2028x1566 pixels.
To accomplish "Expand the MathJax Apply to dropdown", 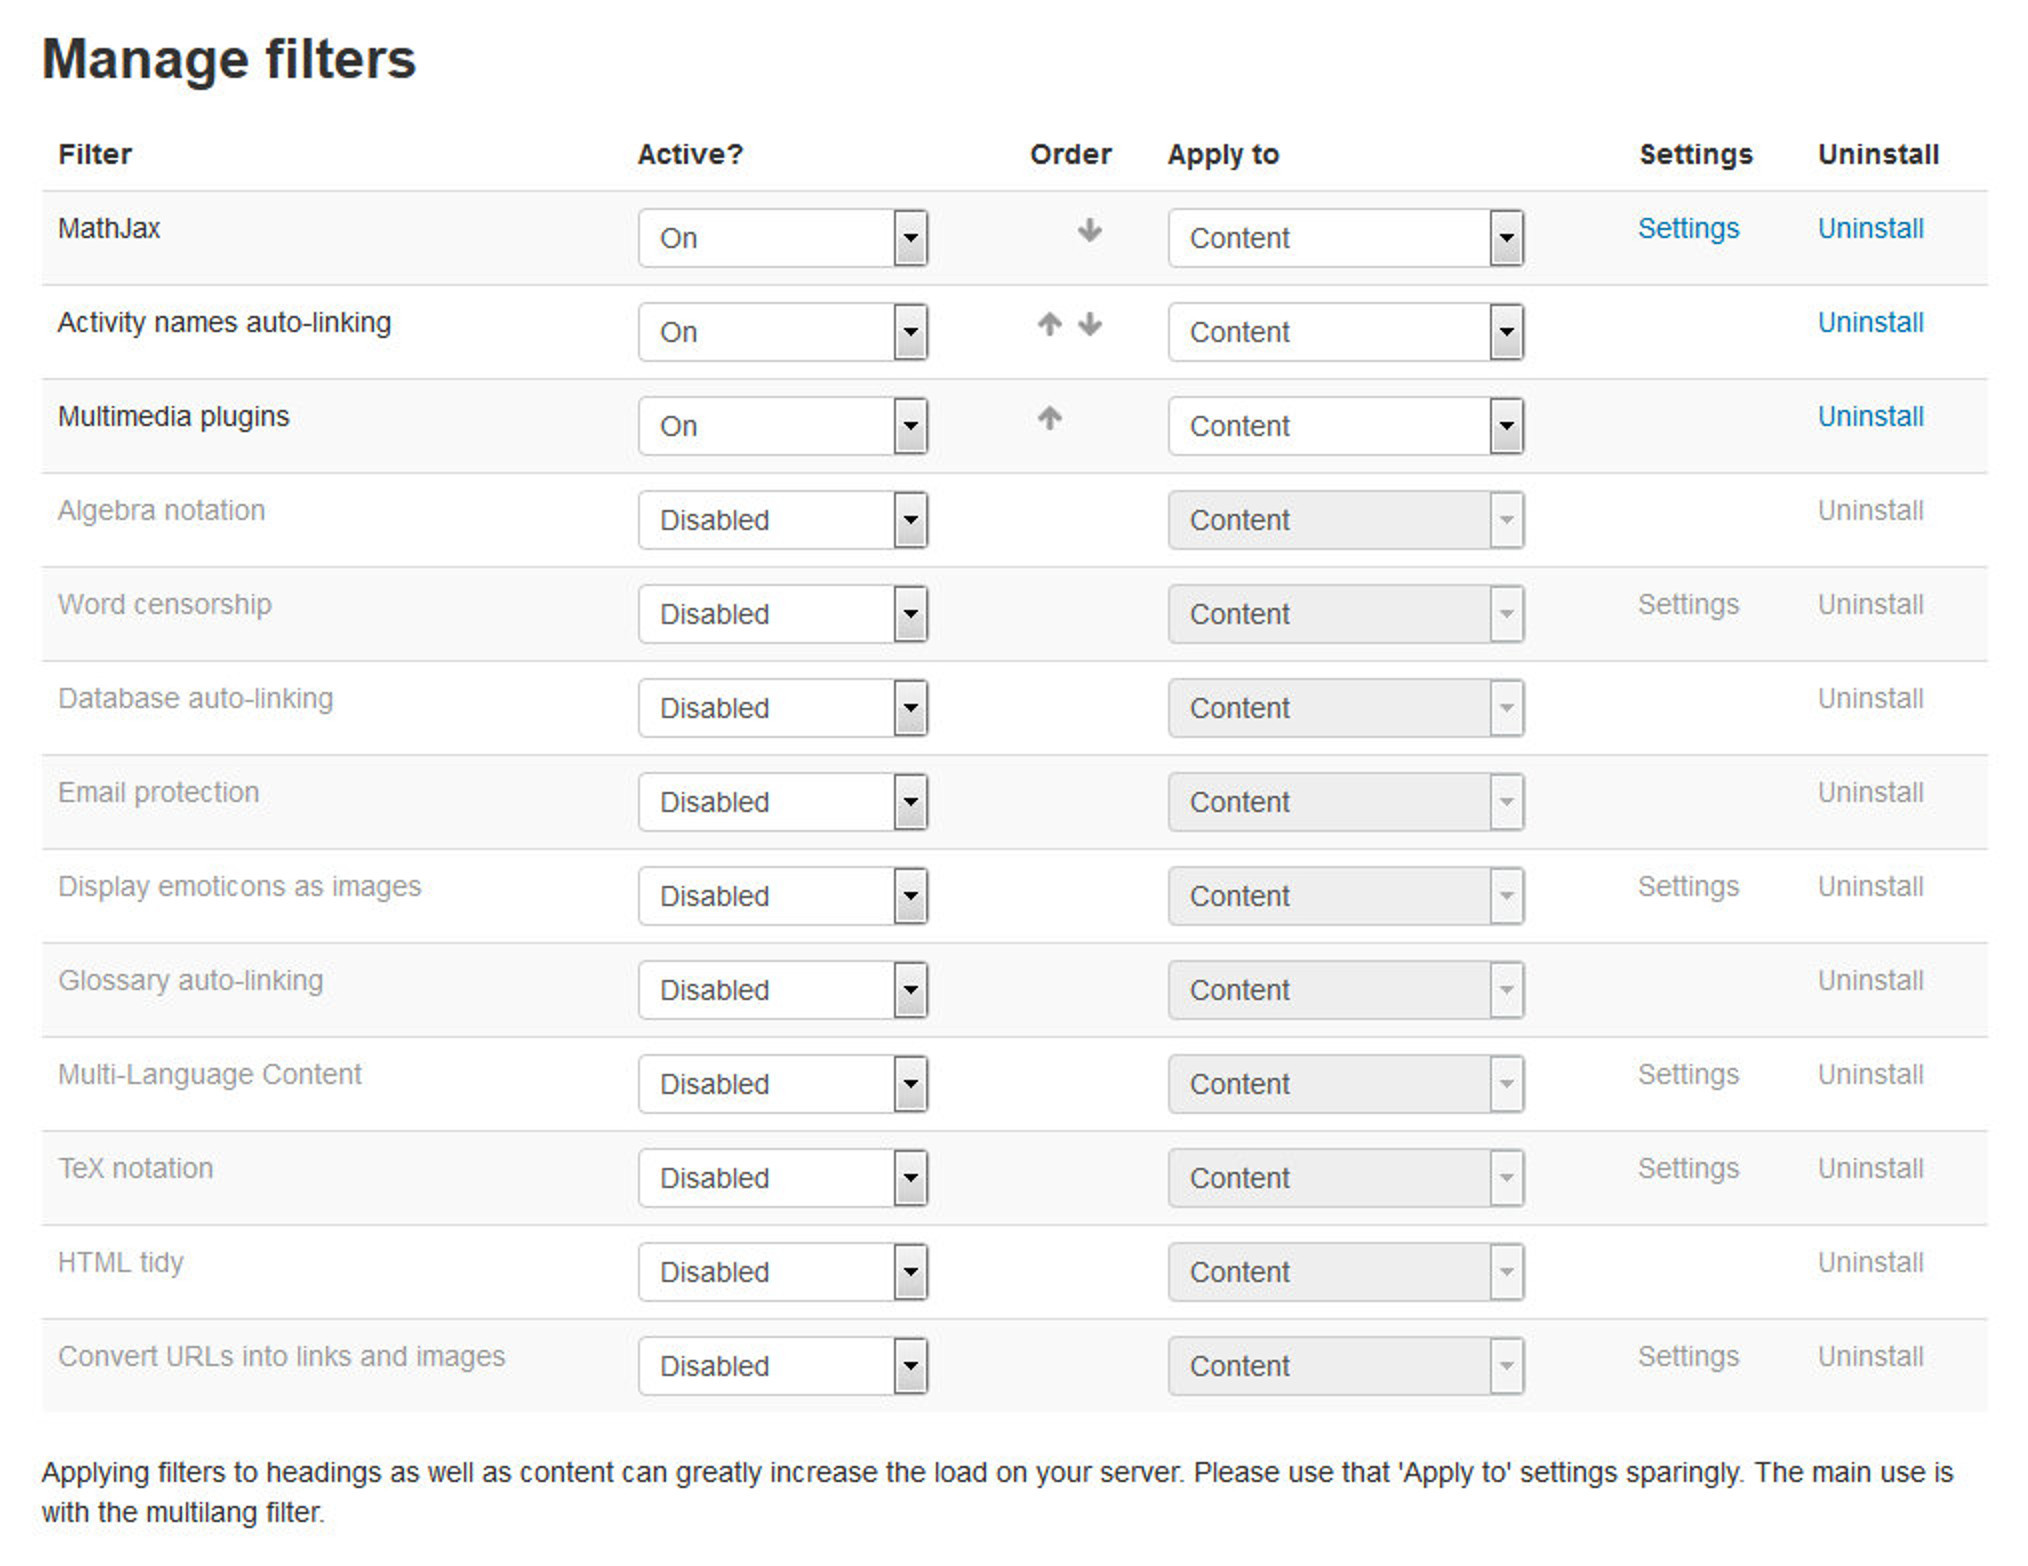I will tap(1505, 237).
